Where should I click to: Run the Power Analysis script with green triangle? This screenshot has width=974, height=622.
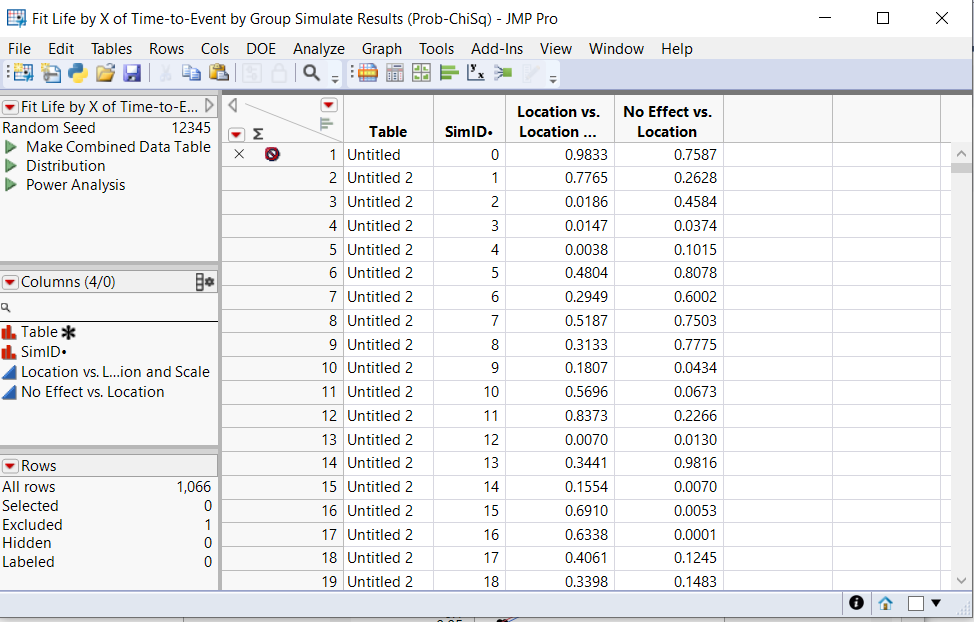coord(11,185)
